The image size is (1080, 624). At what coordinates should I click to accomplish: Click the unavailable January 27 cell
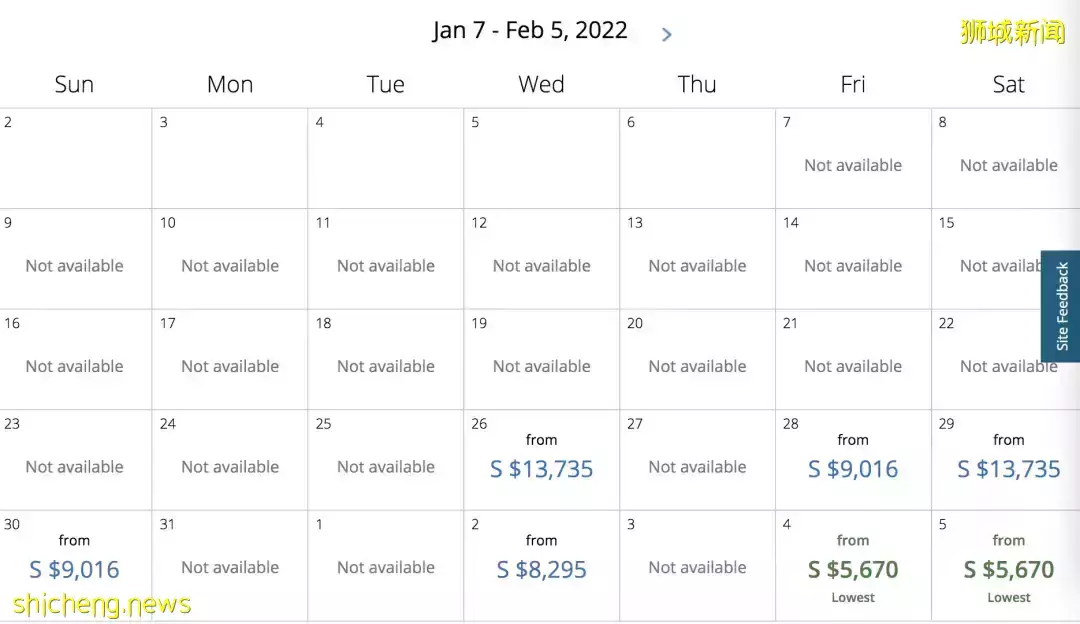click(697, 460)
